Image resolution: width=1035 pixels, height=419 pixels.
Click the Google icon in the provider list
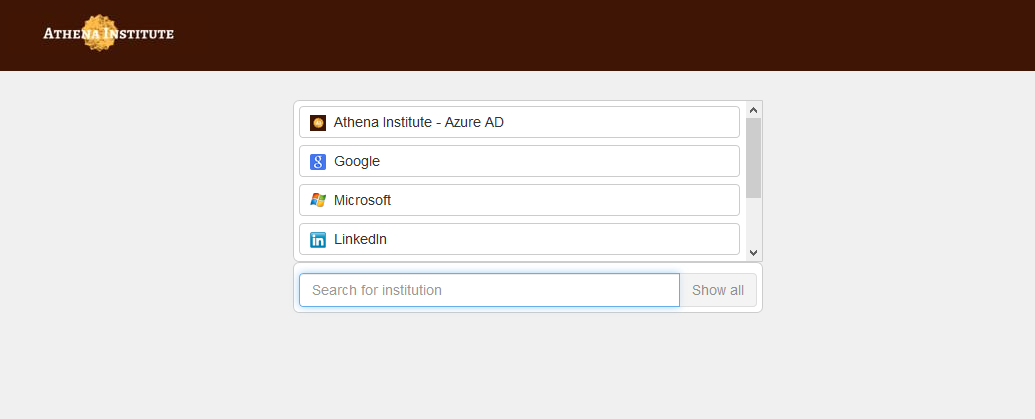click(x=318, y=162)
